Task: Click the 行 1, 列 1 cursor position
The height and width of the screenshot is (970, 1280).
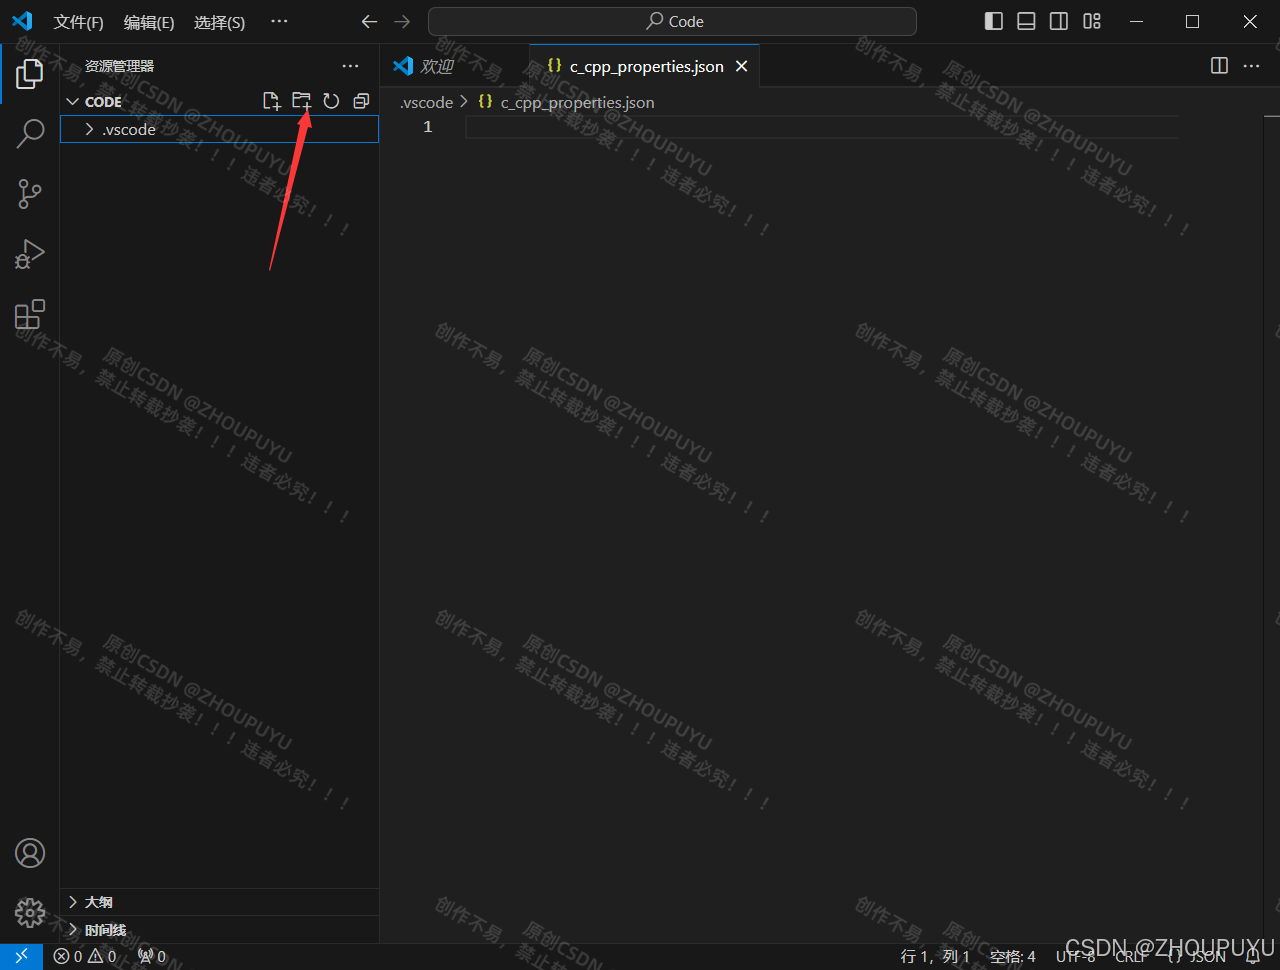Action: point(935,957)
